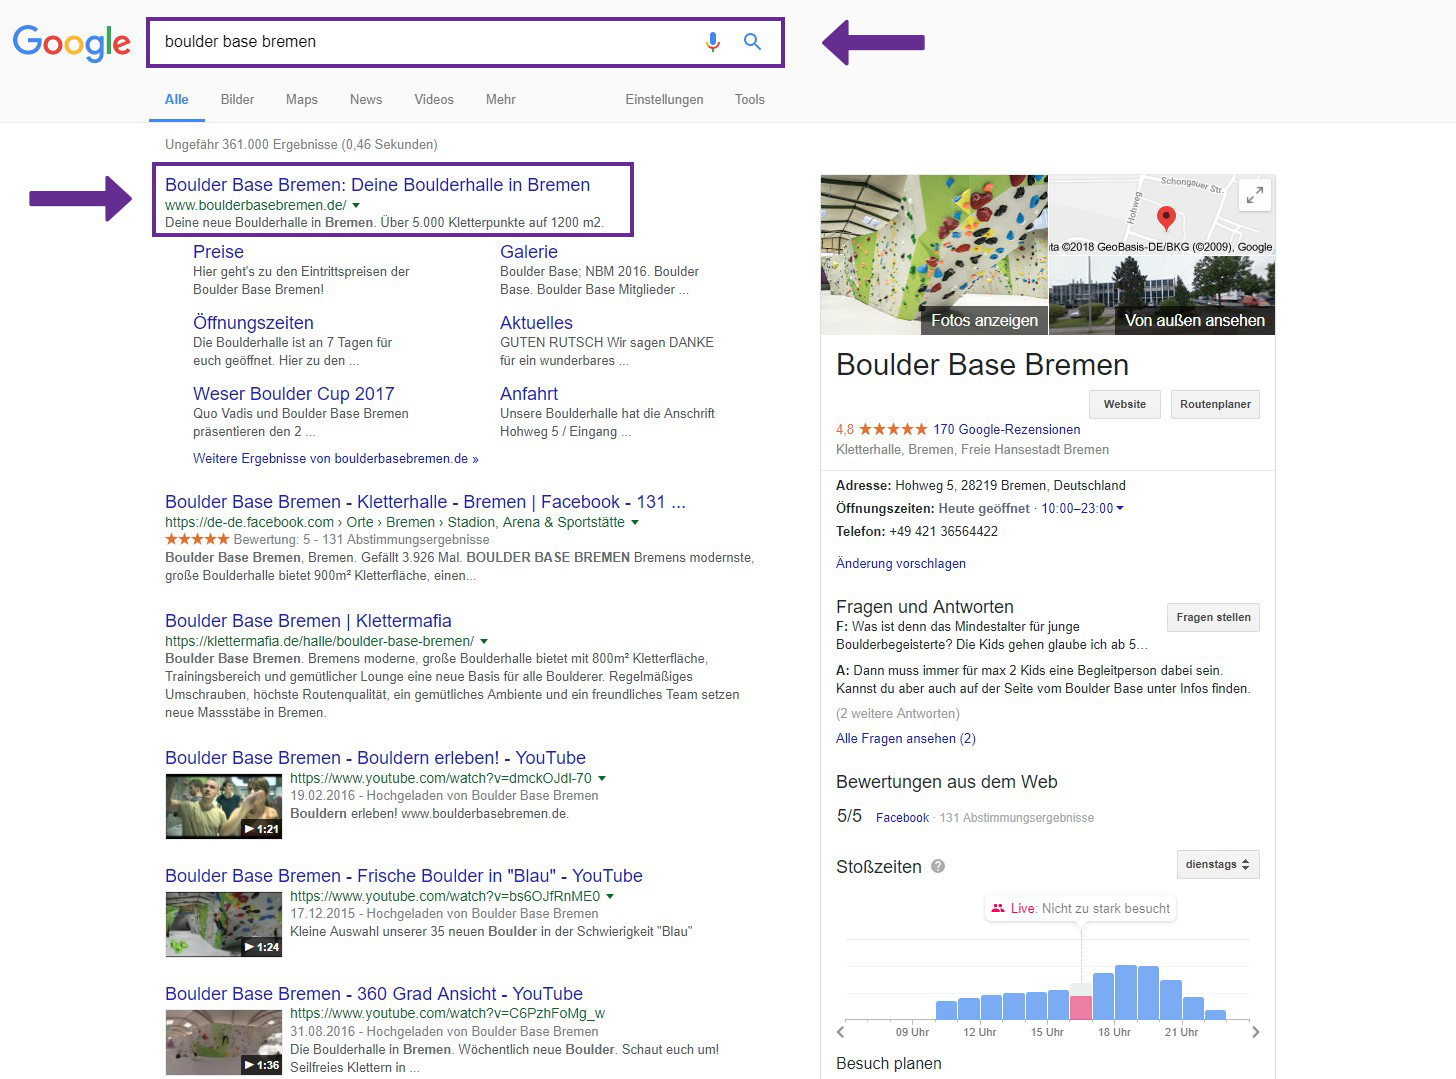The width and height of the screenshot is (1456, 1079).
Task: Open the Weser Boulder Cup 2017 sitelink
Action: (293, 394)
